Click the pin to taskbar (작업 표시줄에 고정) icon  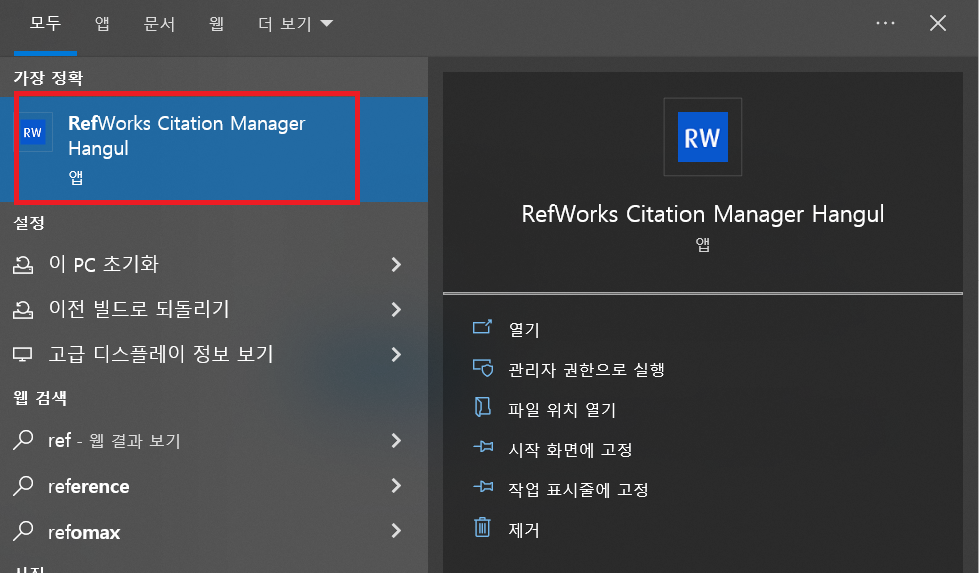coord(483,489)
